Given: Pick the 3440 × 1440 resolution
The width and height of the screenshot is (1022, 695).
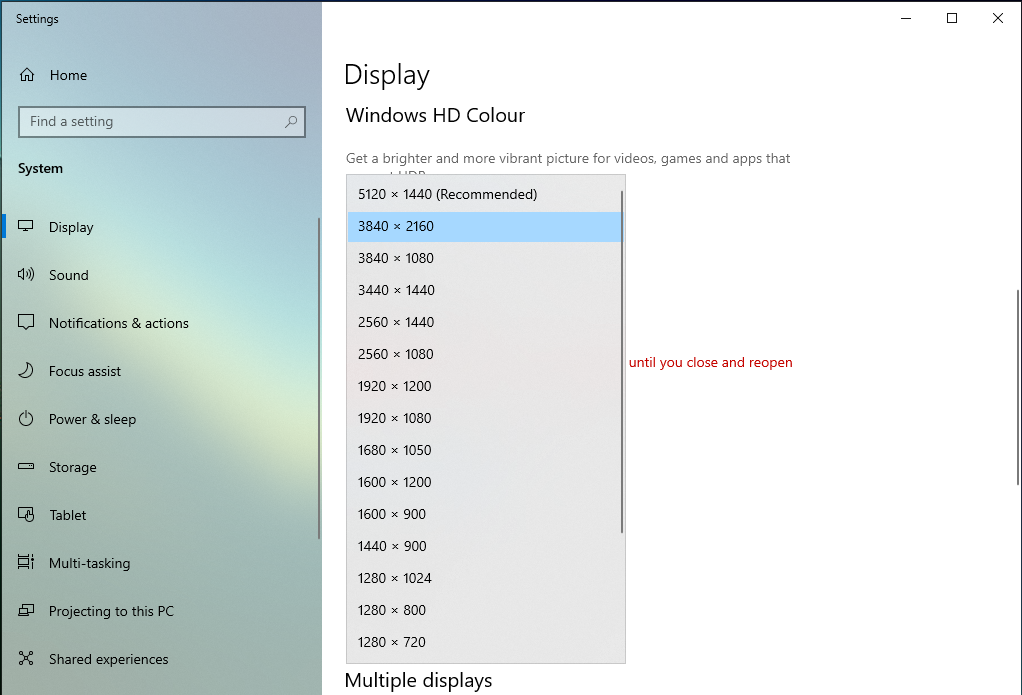Looking at the screenshot, I should [485, 290].
